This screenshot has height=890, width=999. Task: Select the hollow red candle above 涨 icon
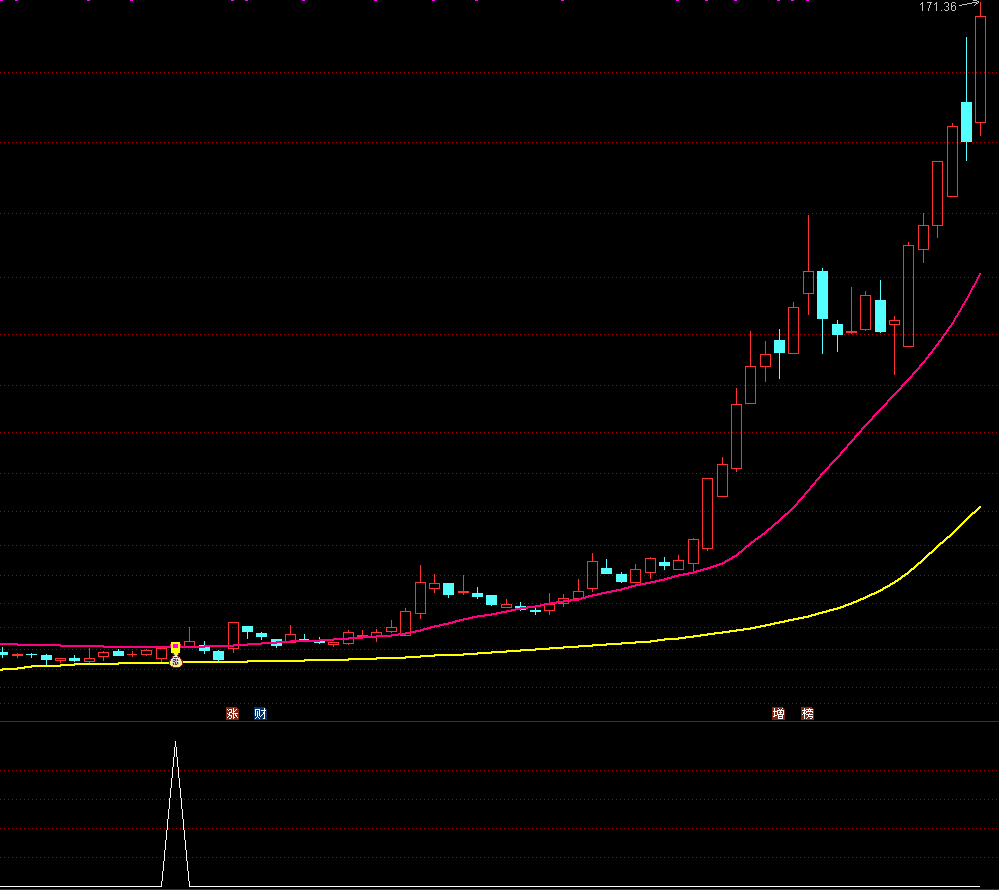[x=233, y=634]
